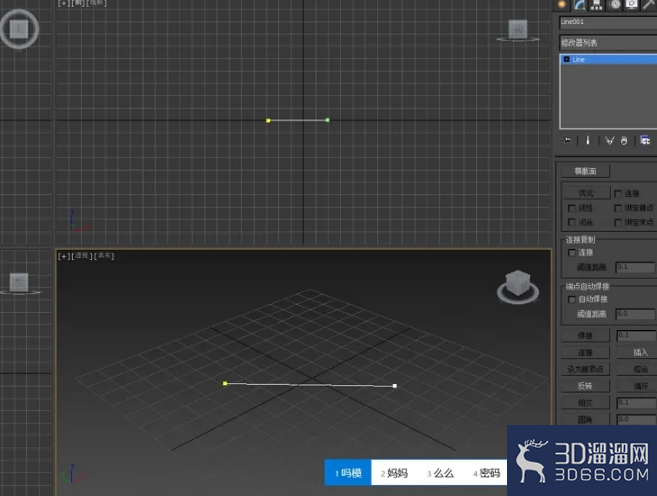
Task: Open perspective viewport [+] menu
Action: tap(64, 256)
